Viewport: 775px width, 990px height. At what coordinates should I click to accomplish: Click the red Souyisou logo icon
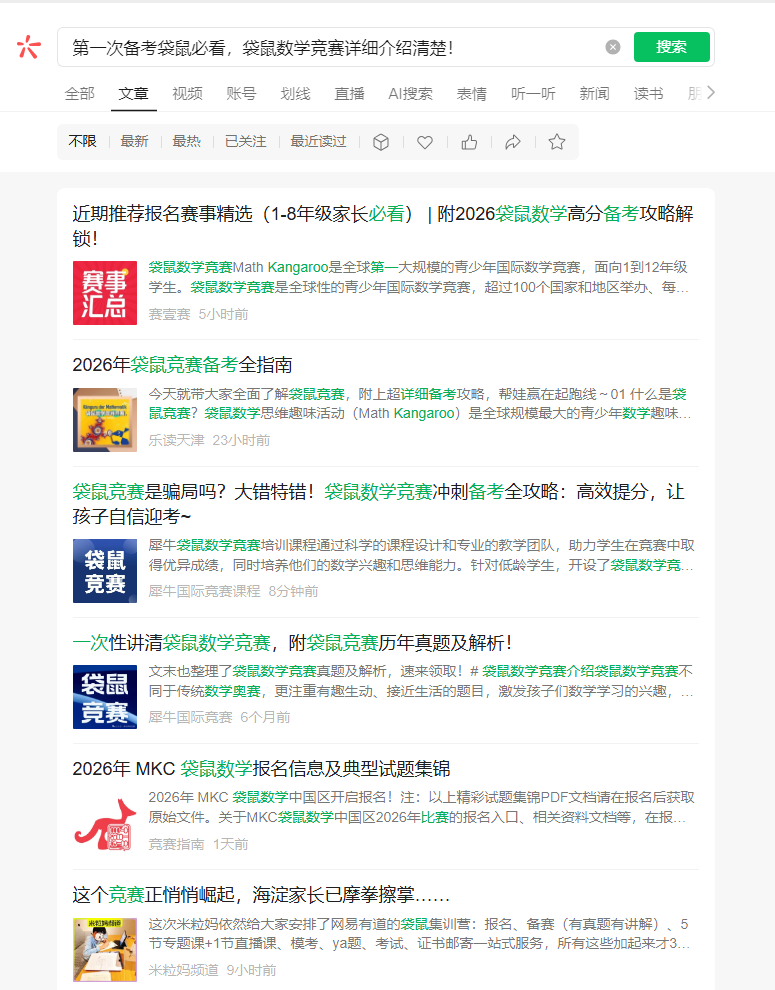coord(29,47)
